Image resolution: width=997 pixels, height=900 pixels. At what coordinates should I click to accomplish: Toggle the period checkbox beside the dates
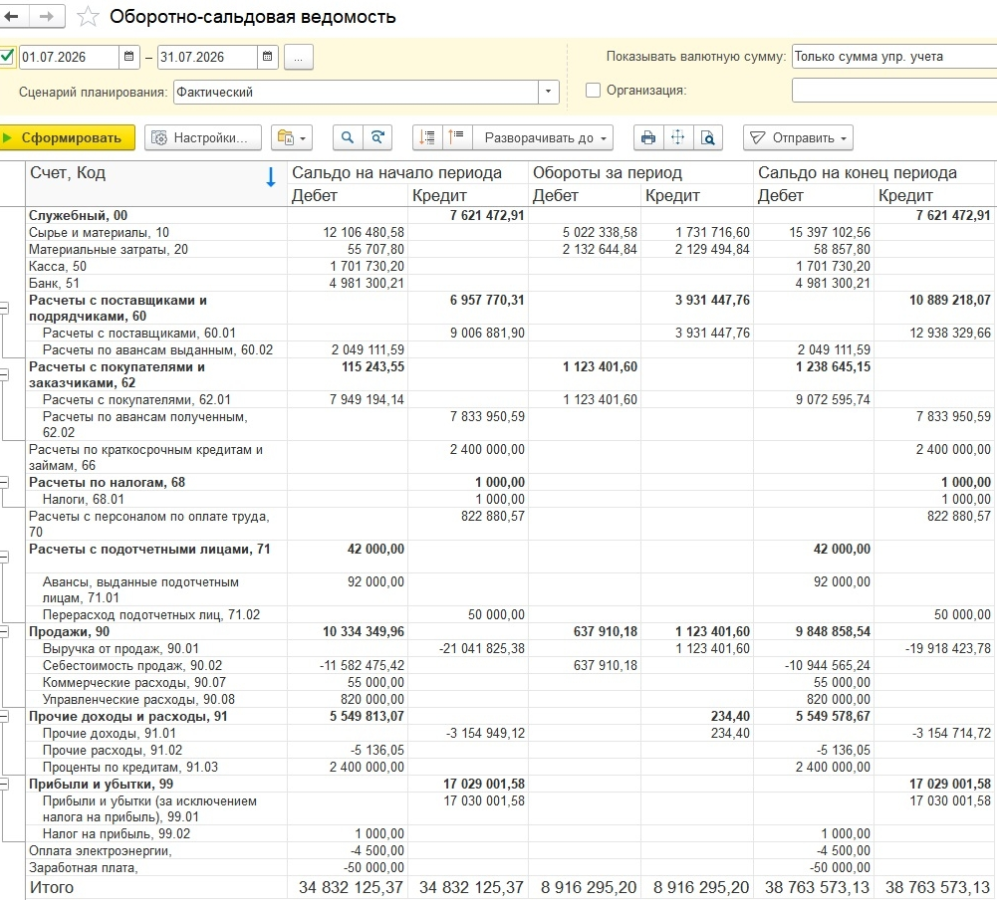point(7,56)
